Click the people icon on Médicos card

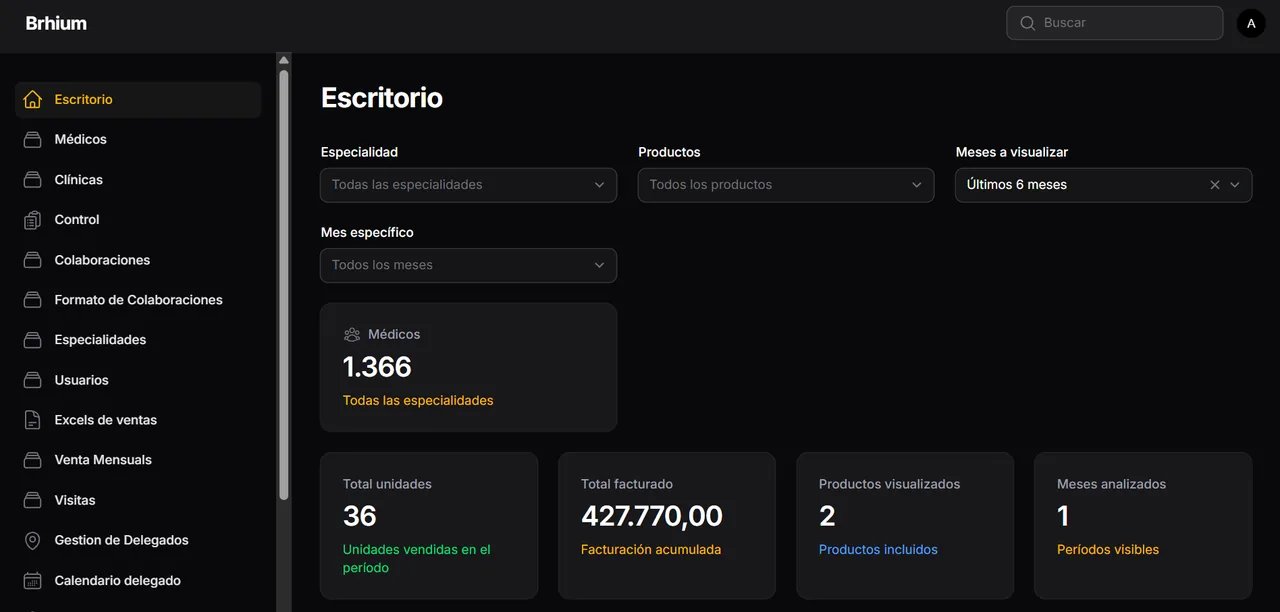[x=352, y=335]
